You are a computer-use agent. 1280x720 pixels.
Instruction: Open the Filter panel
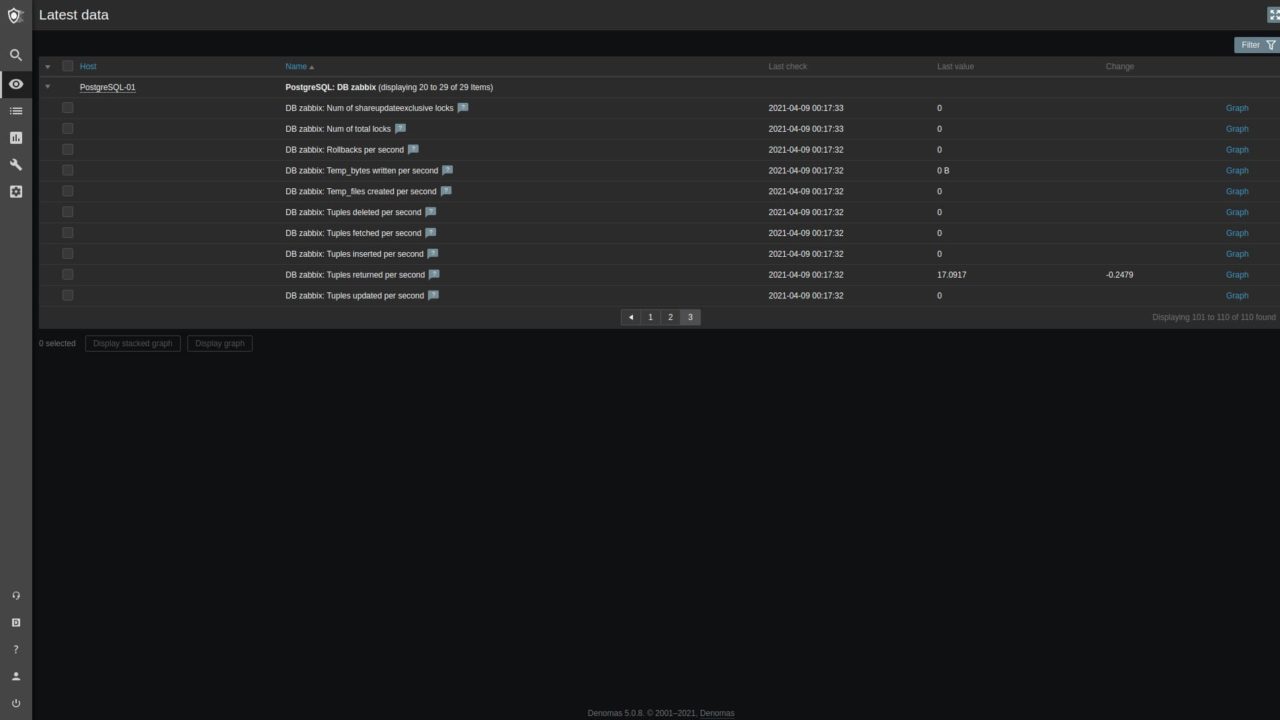pyautogui.click(x=1250, y=44)
